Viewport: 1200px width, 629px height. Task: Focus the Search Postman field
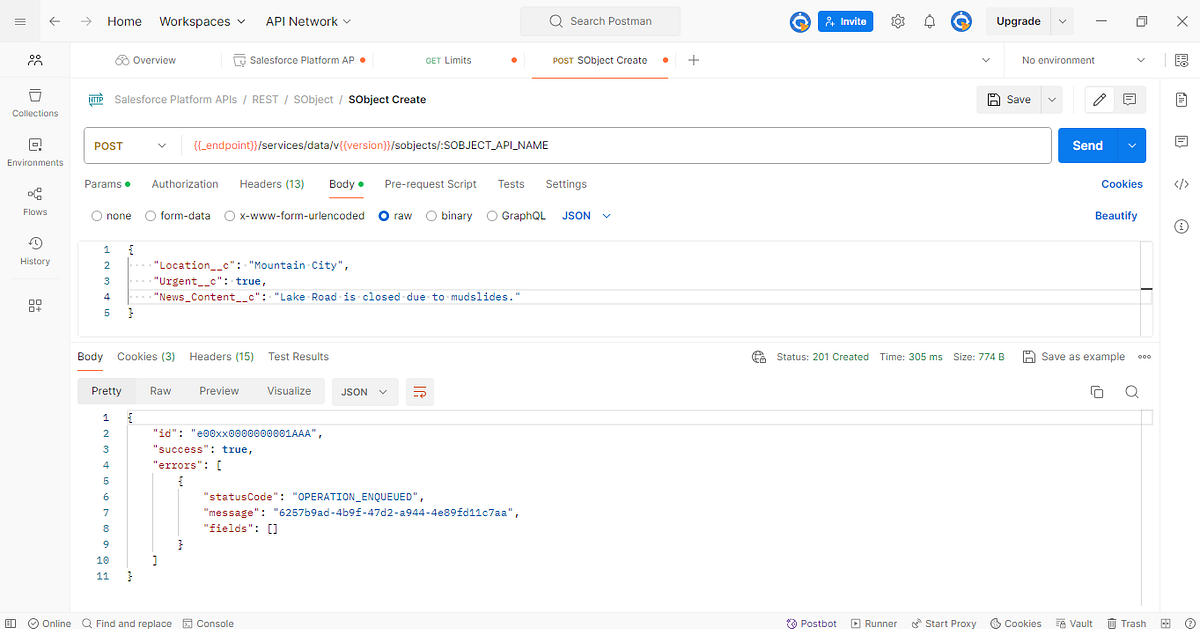(x=600, y=21)
